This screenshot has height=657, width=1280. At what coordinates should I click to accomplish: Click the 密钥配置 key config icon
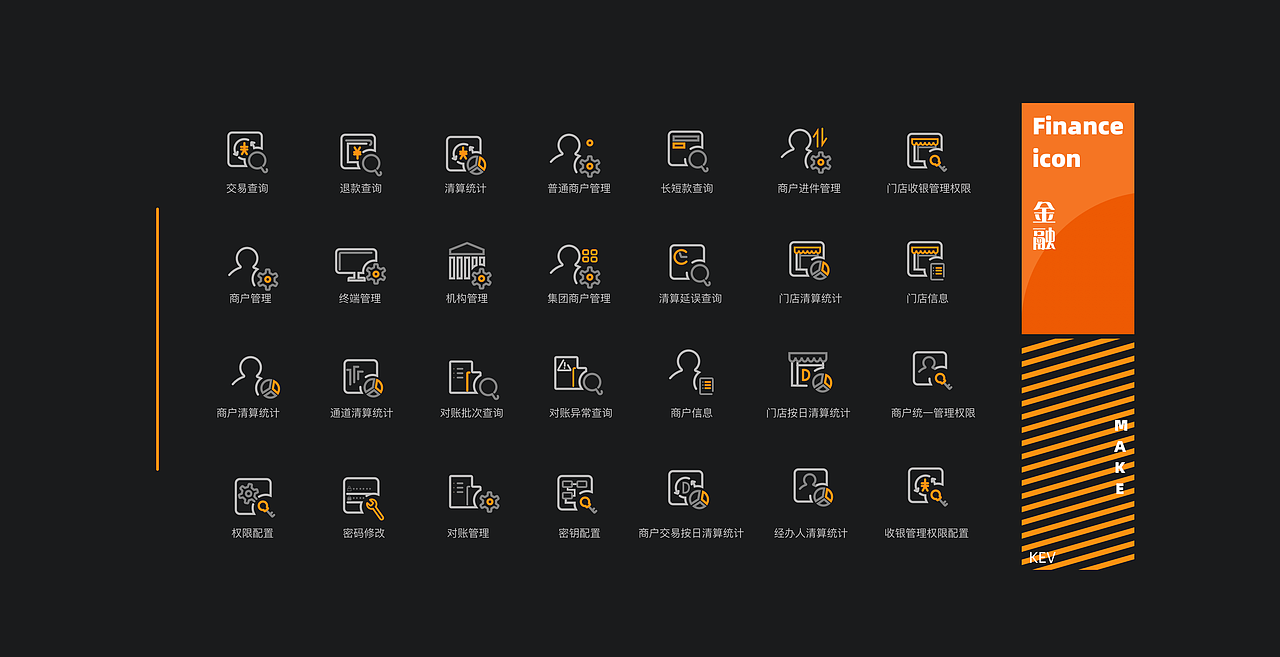pyautogui.click(x=577, y=494)
